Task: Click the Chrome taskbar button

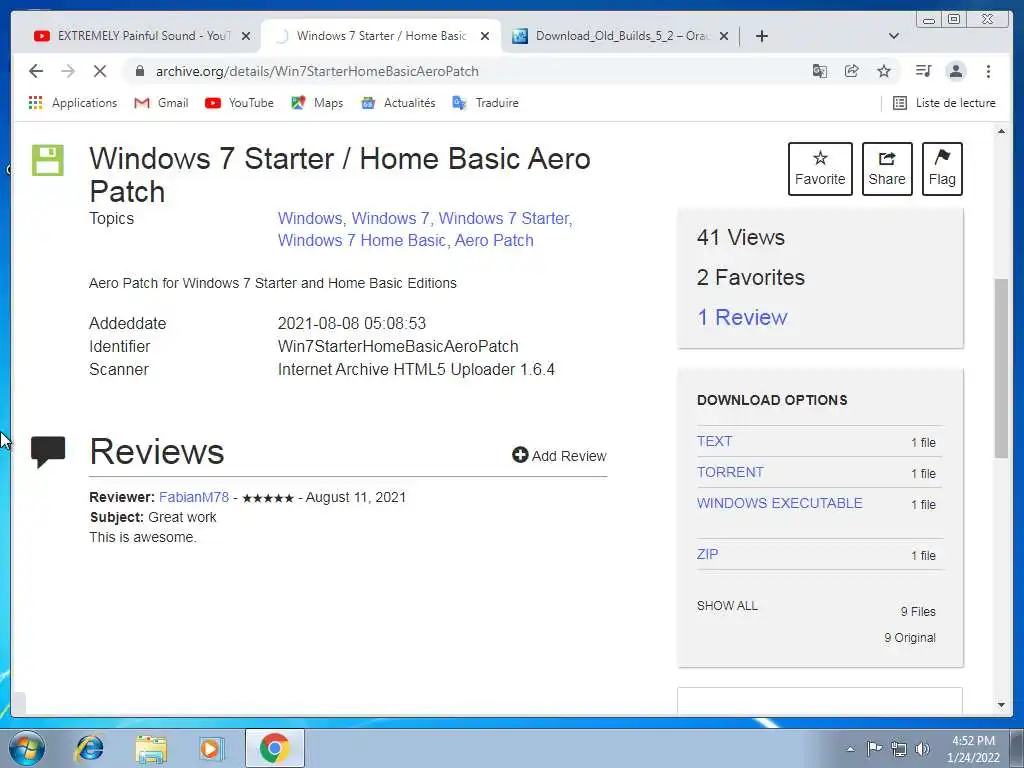Action: pos(274,748)
